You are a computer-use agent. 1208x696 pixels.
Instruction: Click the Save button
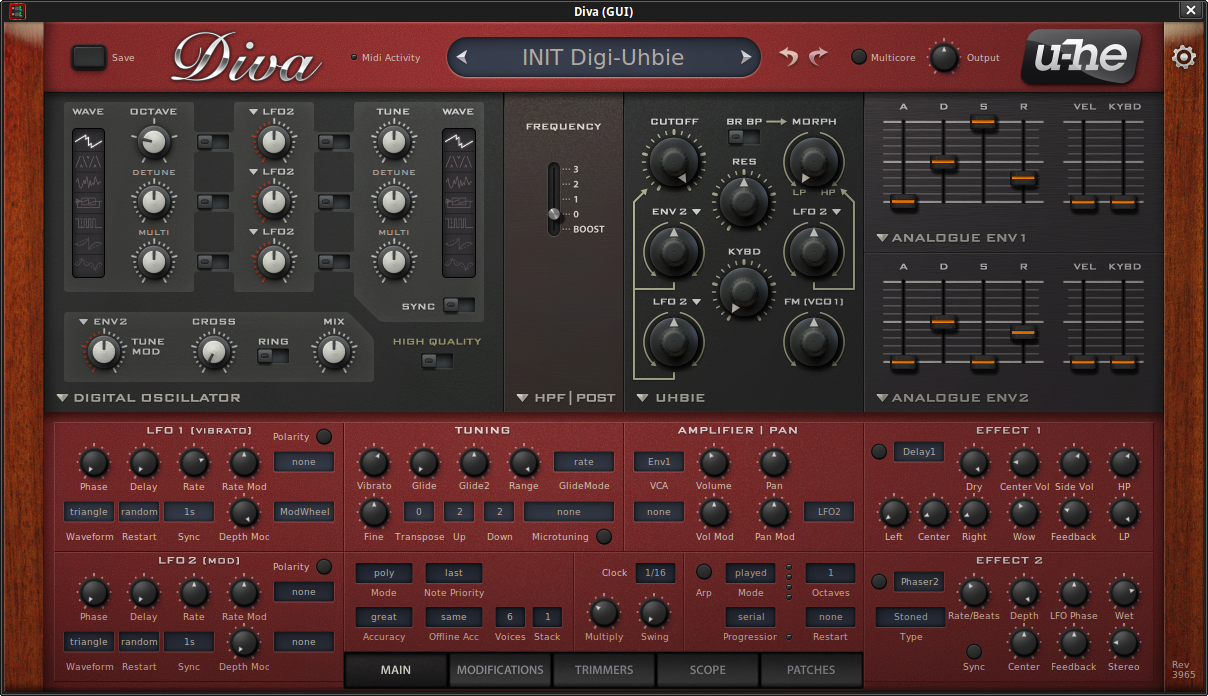[89, 57]
